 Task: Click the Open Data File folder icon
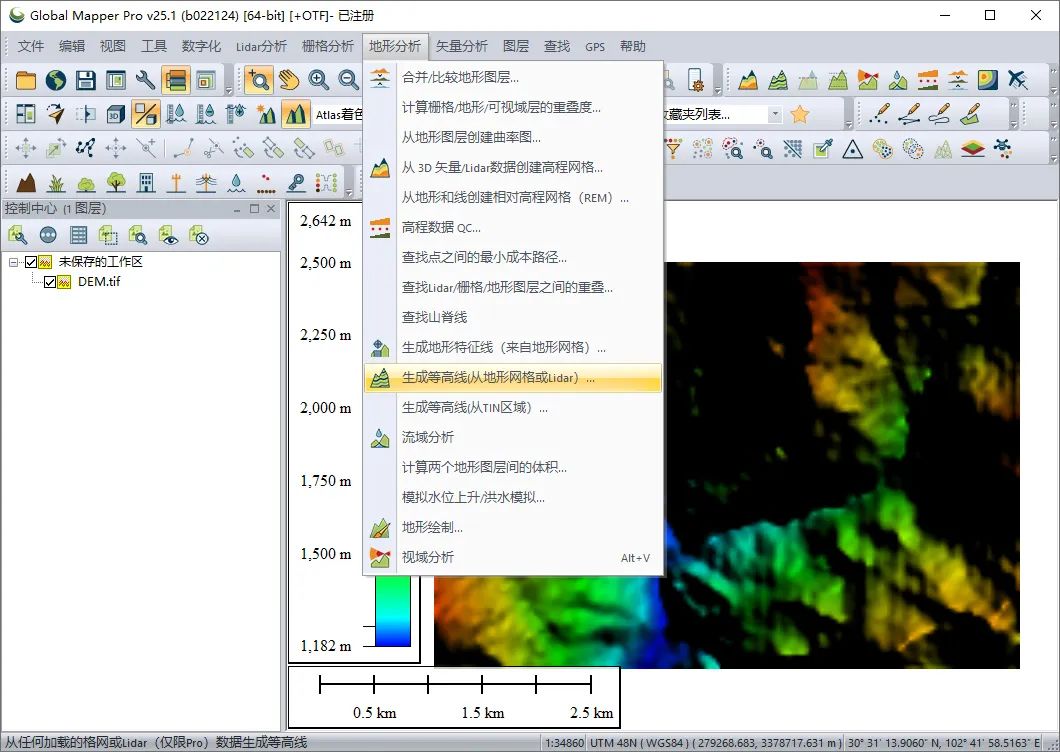[x=26, y=80]
